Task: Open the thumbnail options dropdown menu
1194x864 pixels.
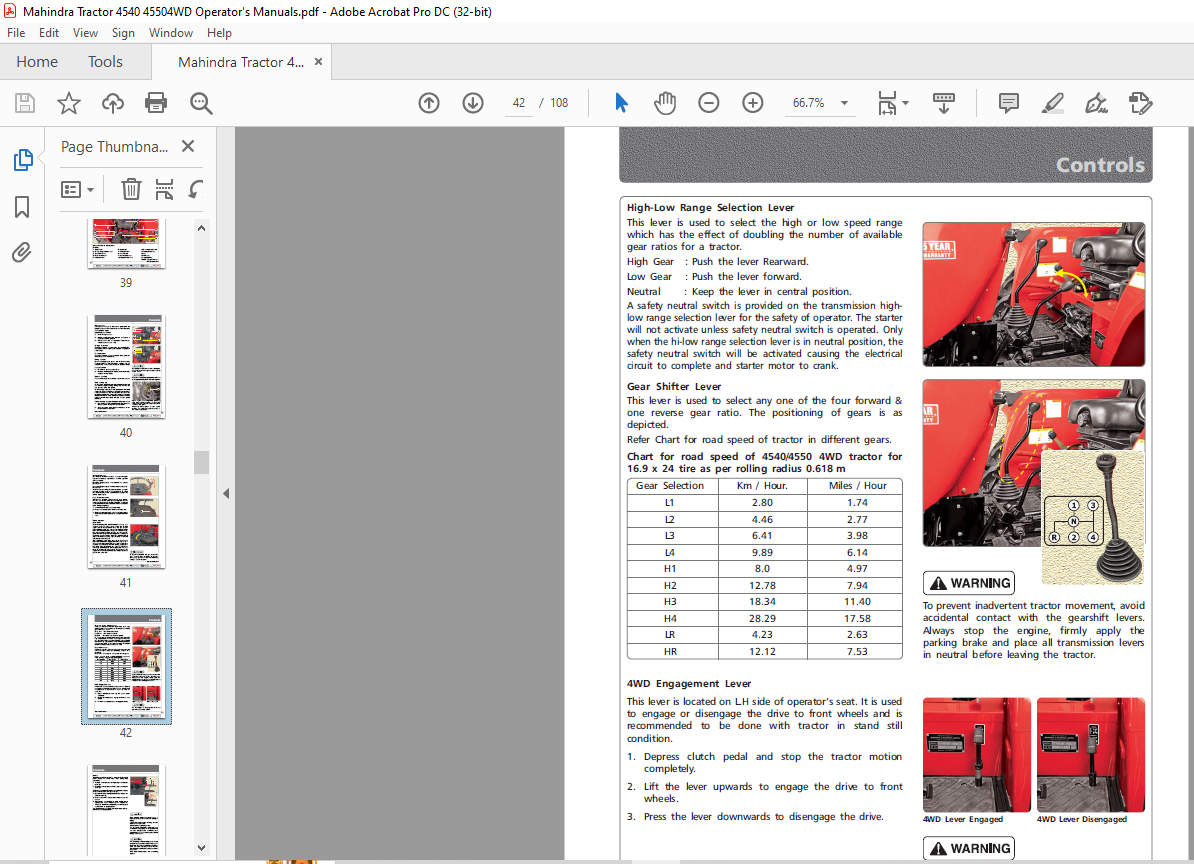Action: [x=77, y=189]
